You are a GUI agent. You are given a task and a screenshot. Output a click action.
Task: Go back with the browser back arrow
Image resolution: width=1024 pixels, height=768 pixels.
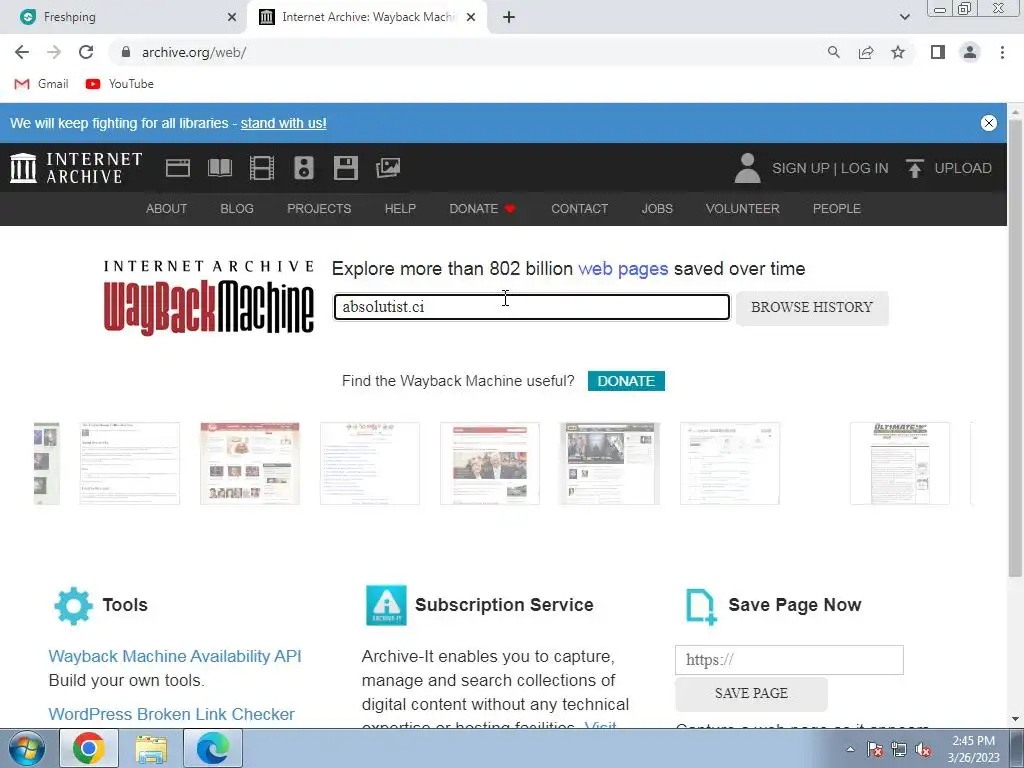(22, 52)
